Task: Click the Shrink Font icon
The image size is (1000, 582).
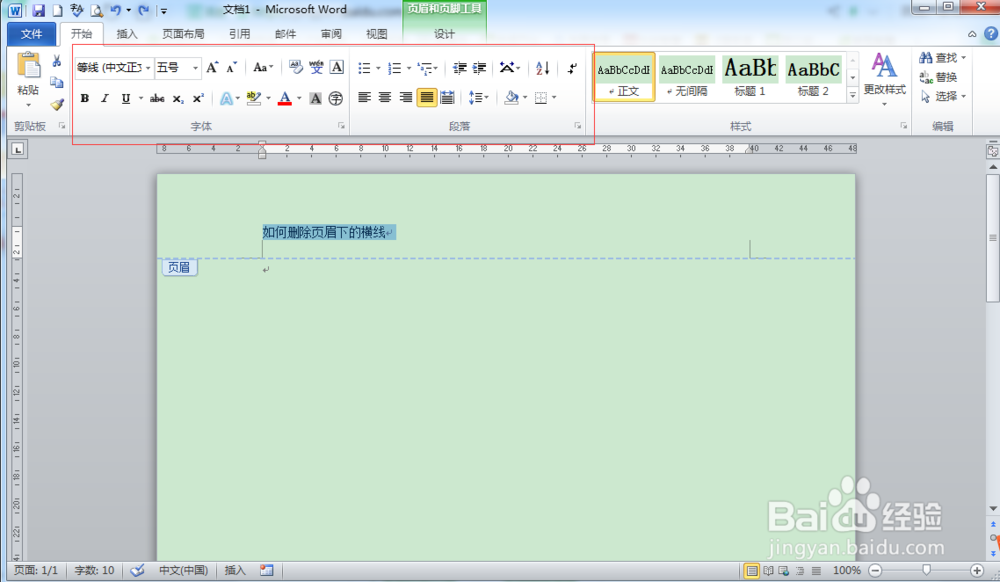Action: 232,67
